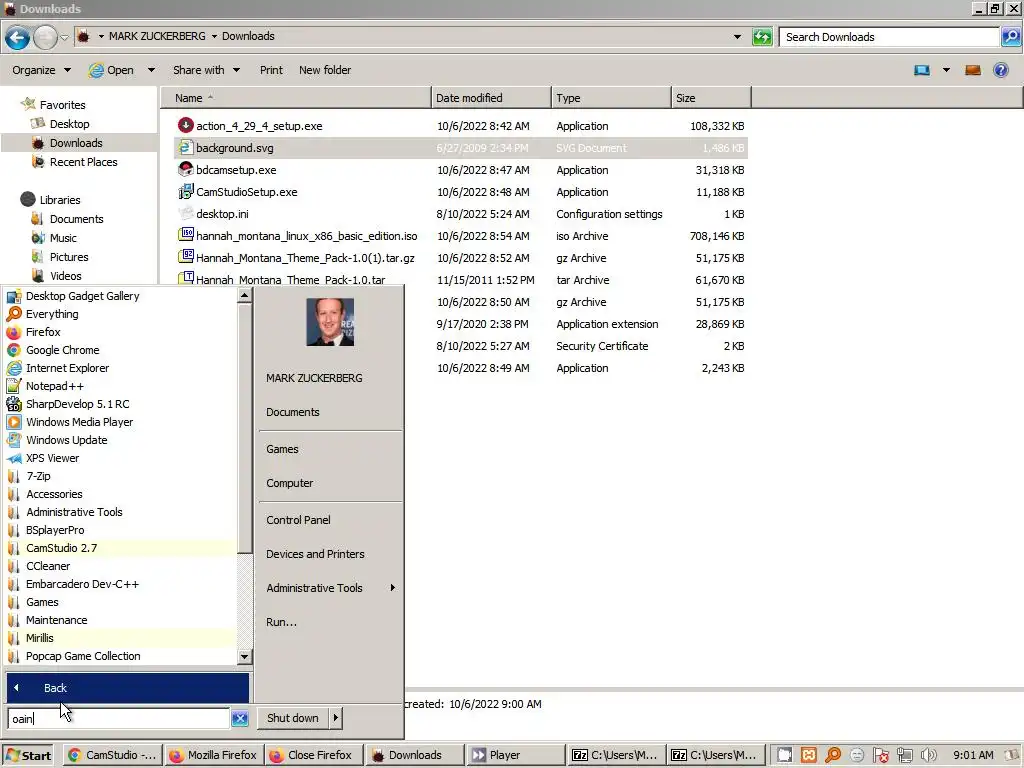The height and width of the screenshot is (768, 1024).
Task: Open XPS Viewer from Start menu
Action: 52,458
